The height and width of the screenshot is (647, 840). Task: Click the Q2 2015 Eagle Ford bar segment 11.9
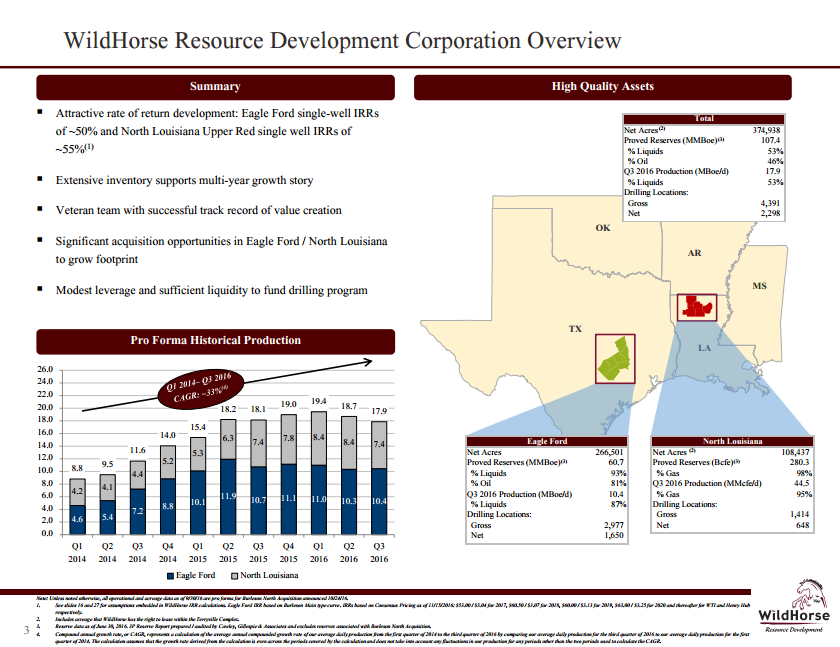(228, 496)
